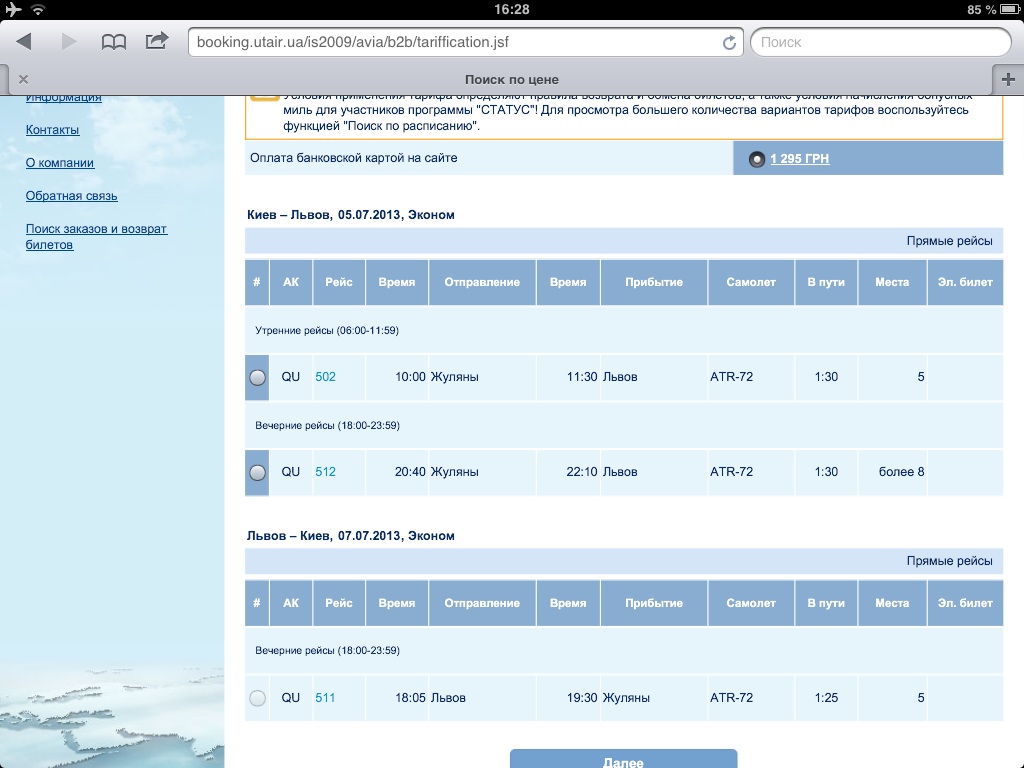Screen dimensions: 1024x768
Task: Open flight number 511 link
Action: 325,698
